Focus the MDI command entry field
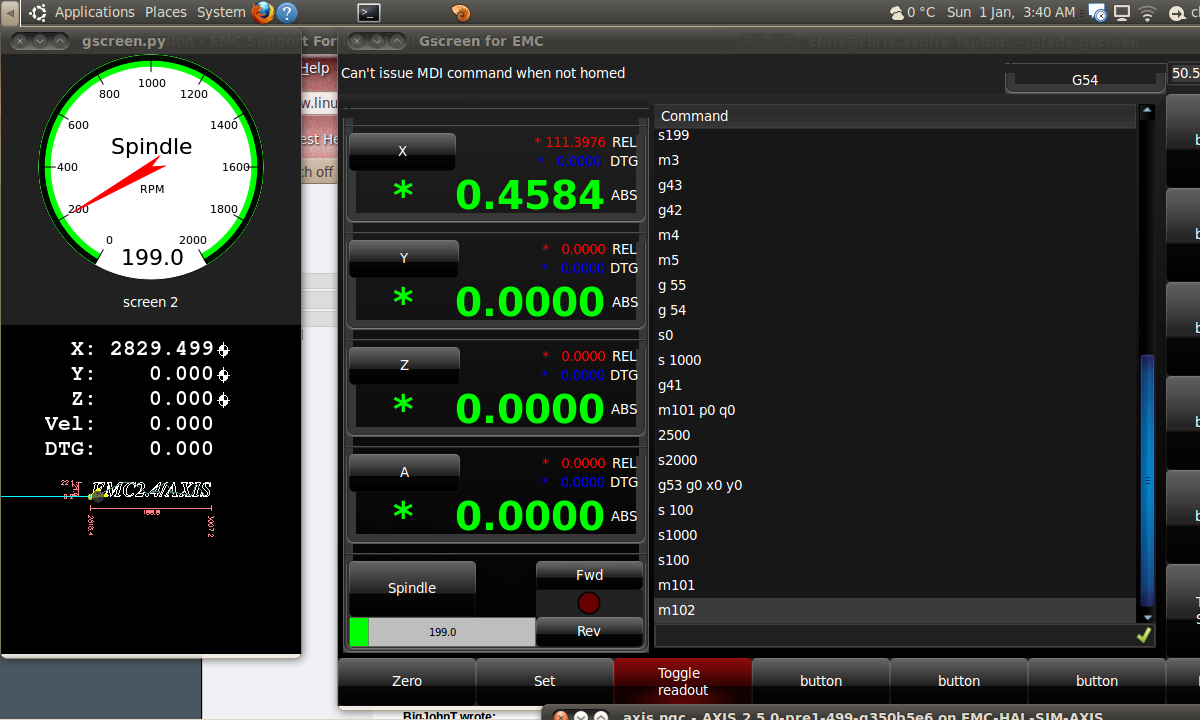This screenshot has height=720, width=1200. 895,635
